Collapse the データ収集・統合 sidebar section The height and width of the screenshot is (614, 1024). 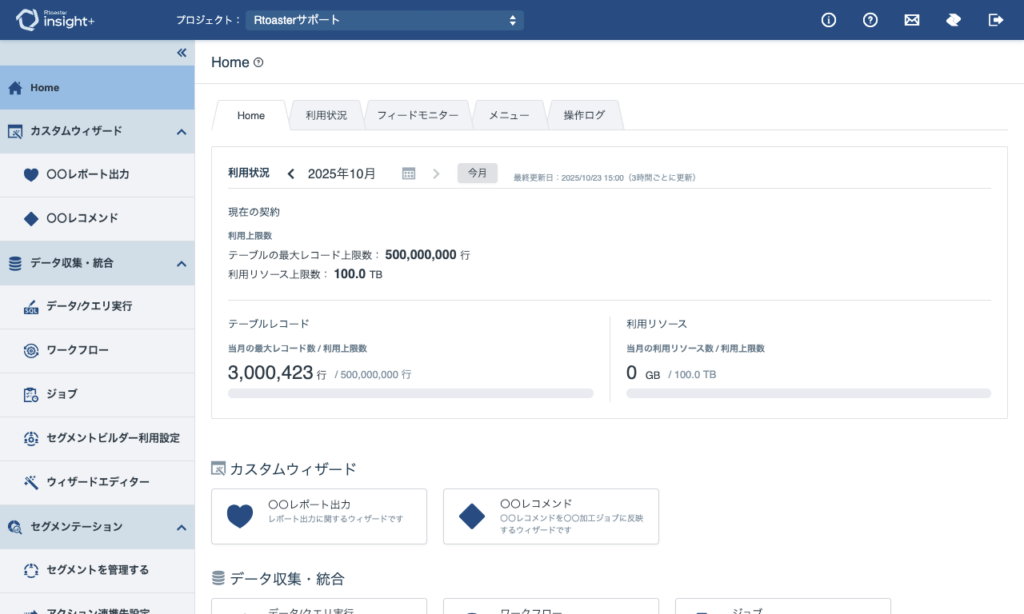(x=181, y=263)
